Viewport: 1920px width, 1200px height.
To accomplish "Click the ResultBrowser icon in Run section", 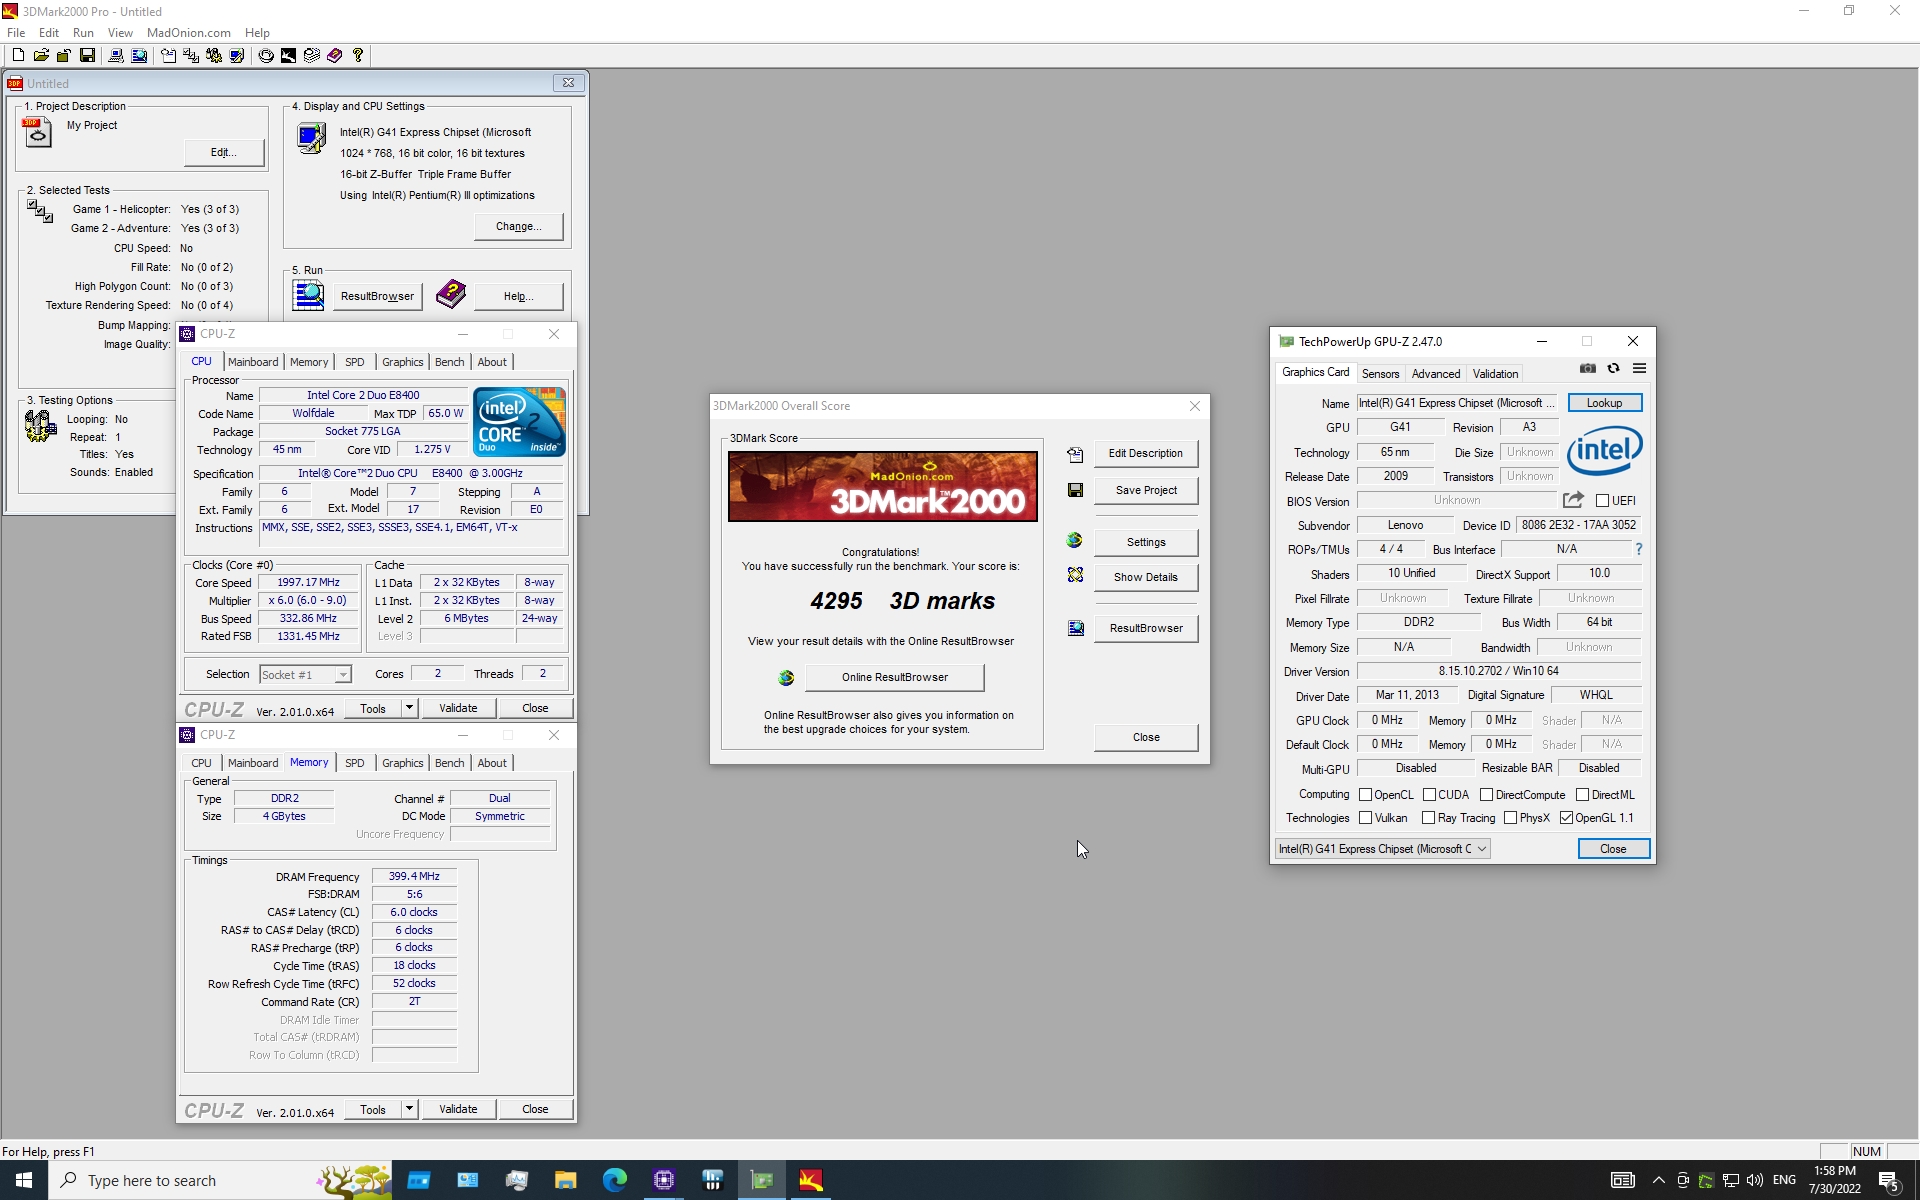I will coord(308,295).
